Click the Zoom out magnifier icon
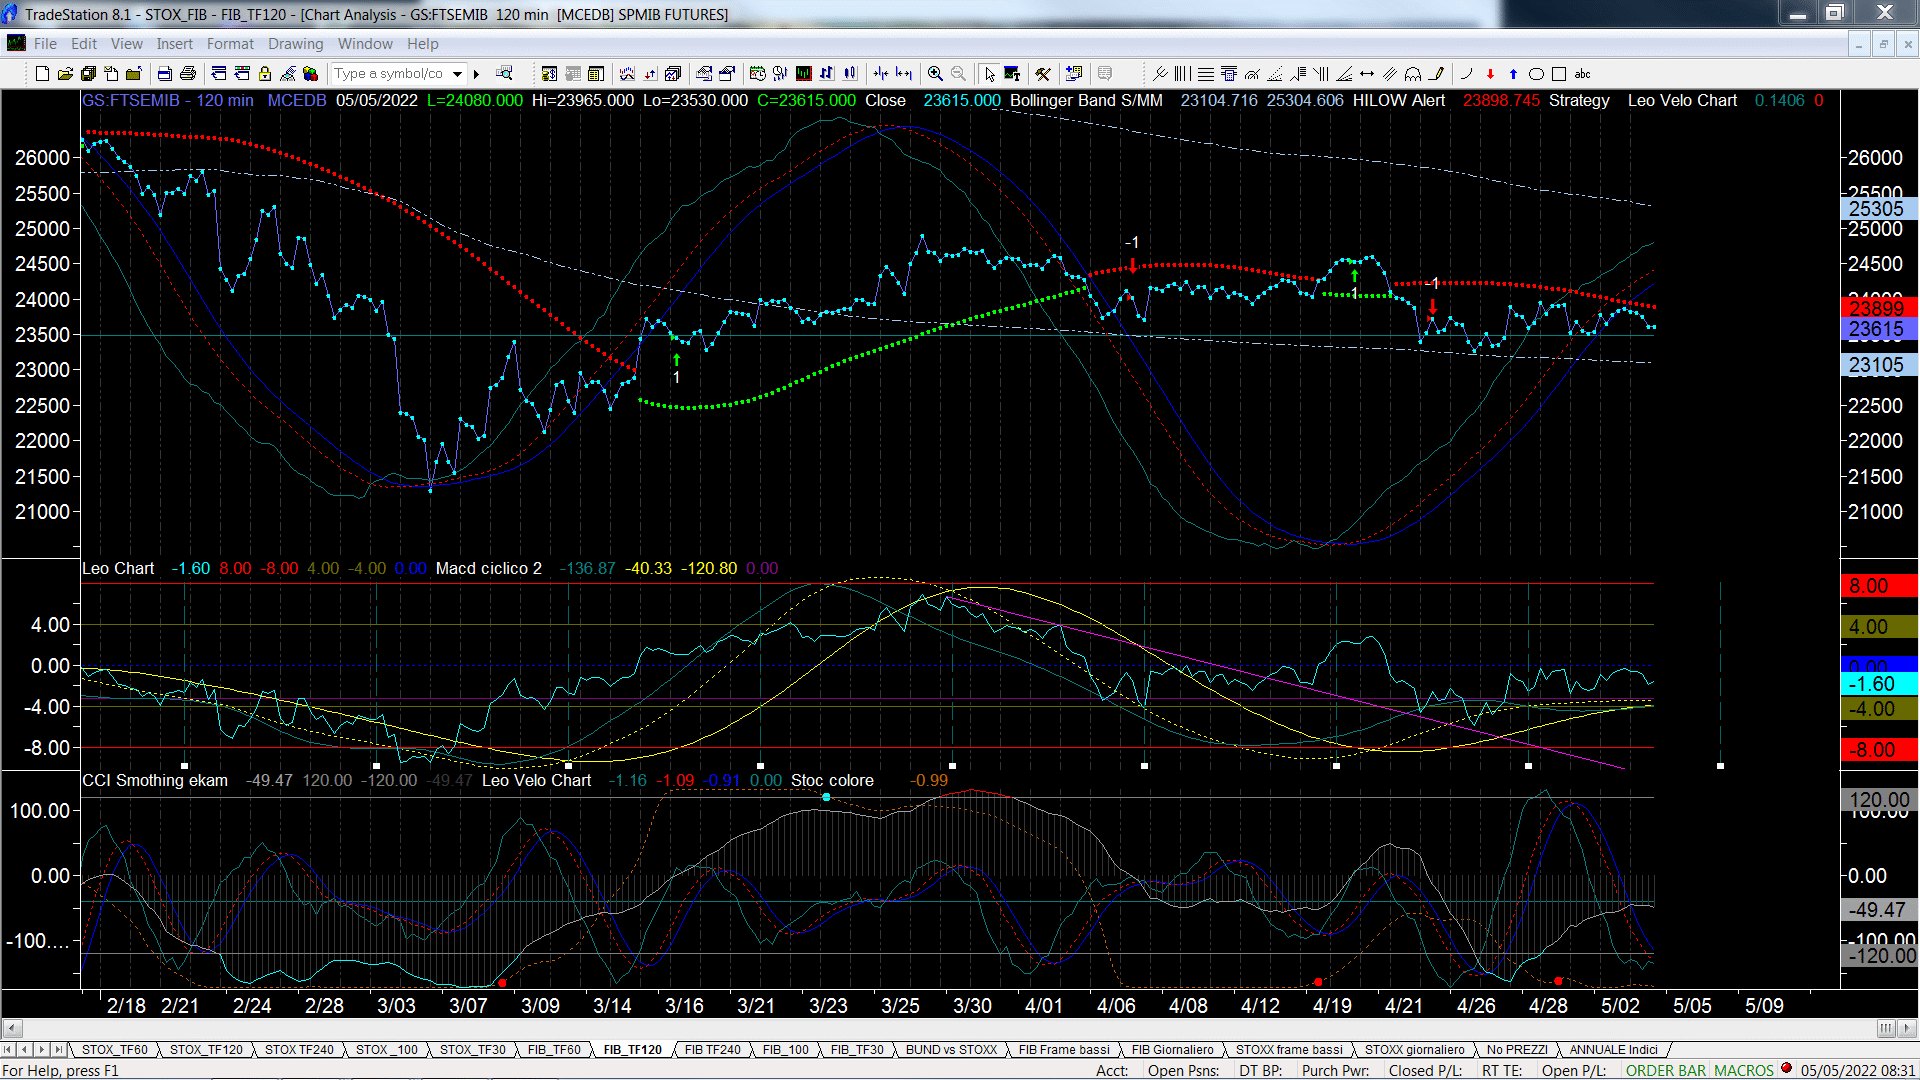Viewport: 1920px width, 1080px height. 958,74
